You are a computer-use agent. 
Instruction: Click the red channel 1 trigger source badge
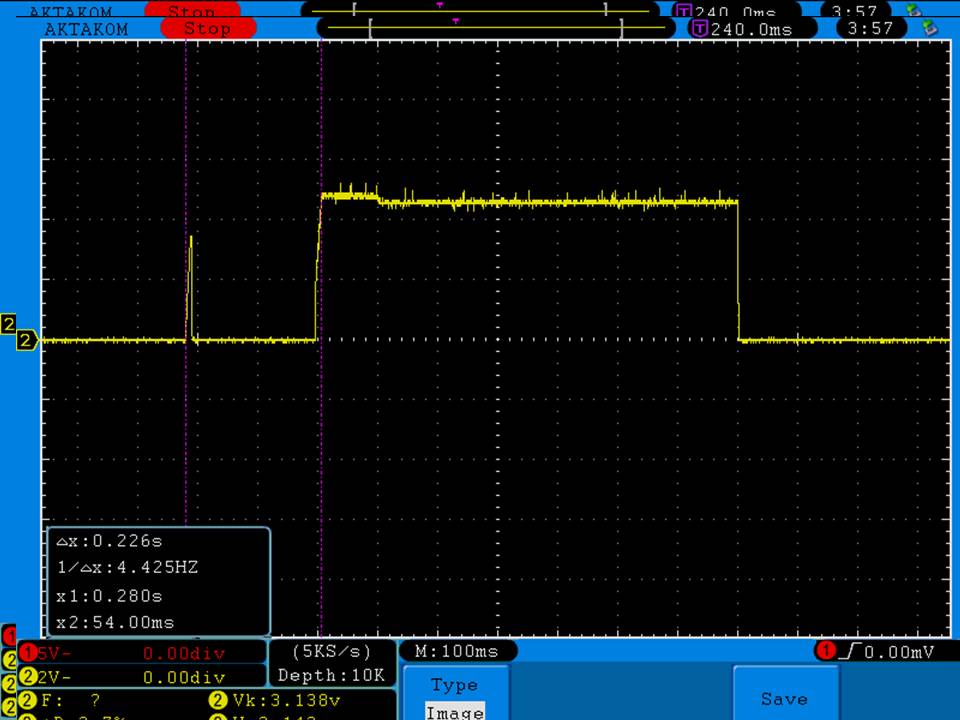[x=826, y=651]
